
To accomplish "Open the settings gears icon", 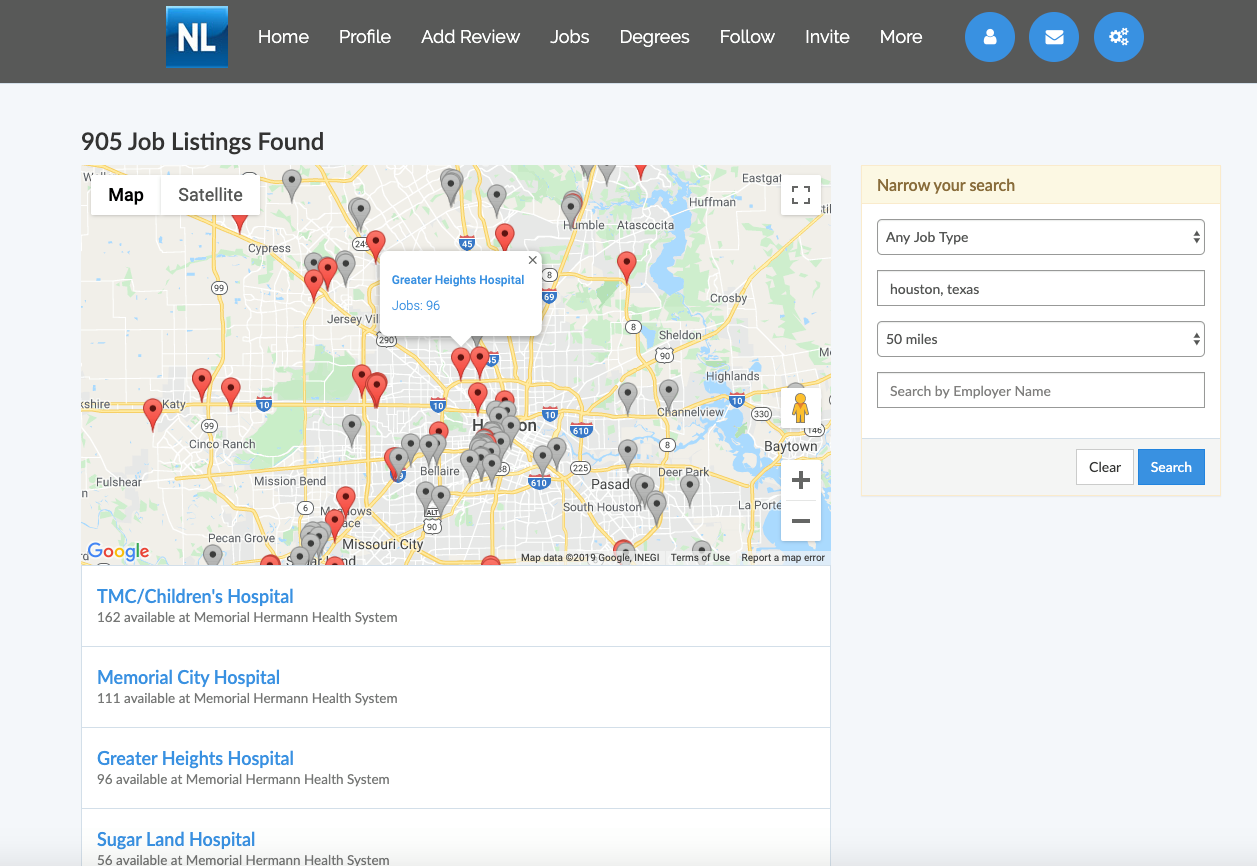I will click(1119, 37).
